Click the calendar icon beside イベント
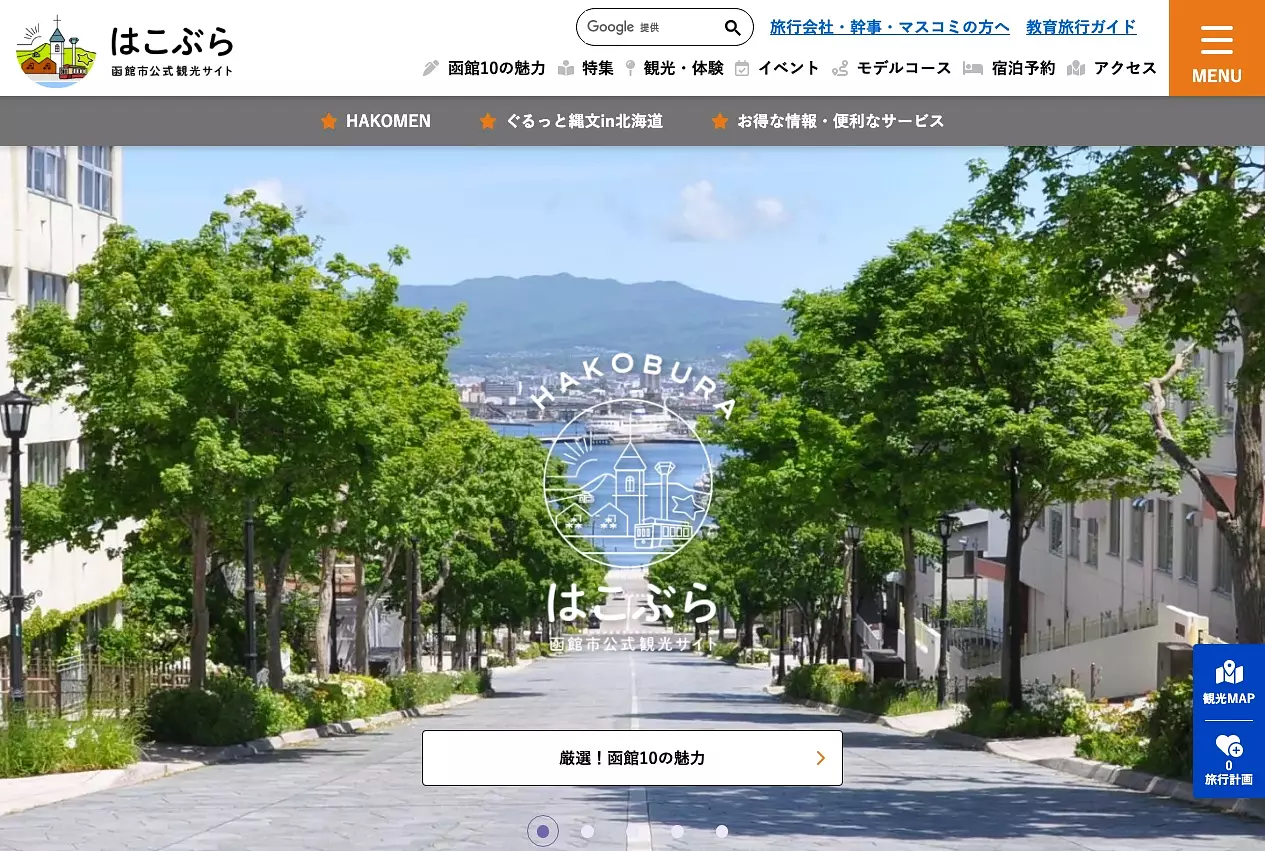The width and height of the screenshot is (1265, 851). (x=742, y=68)
